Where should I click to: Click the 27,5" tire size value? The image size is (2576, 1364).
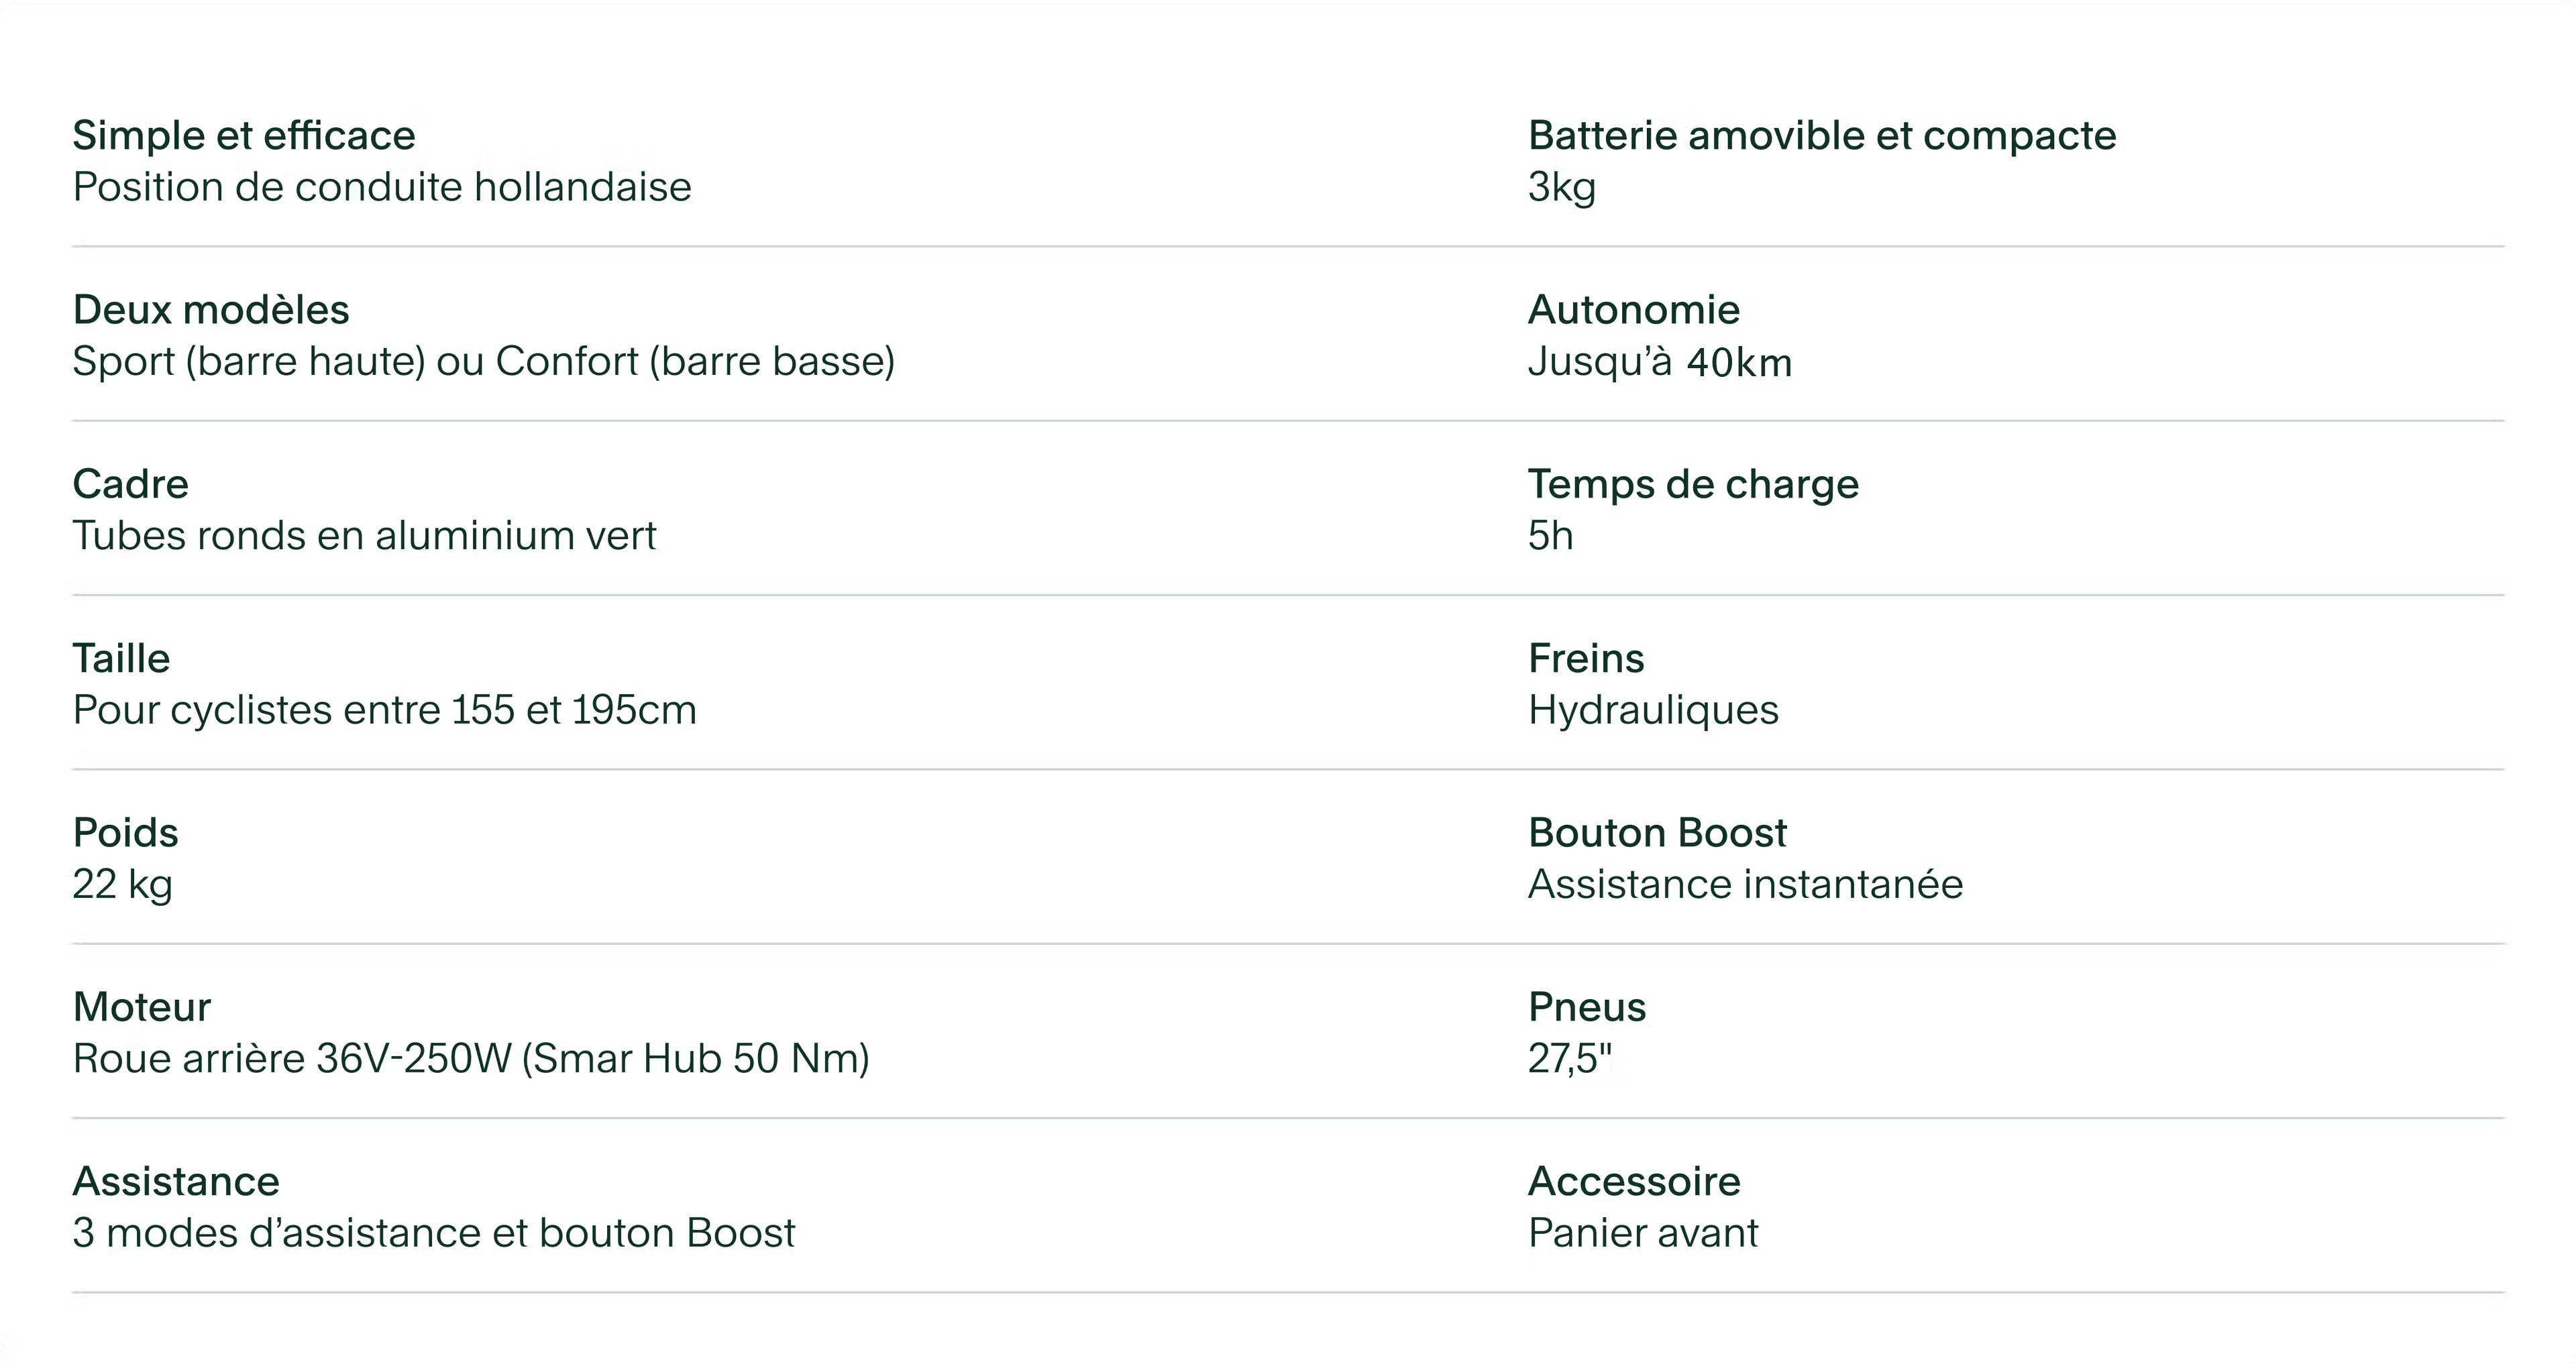coord(1570,1059)
